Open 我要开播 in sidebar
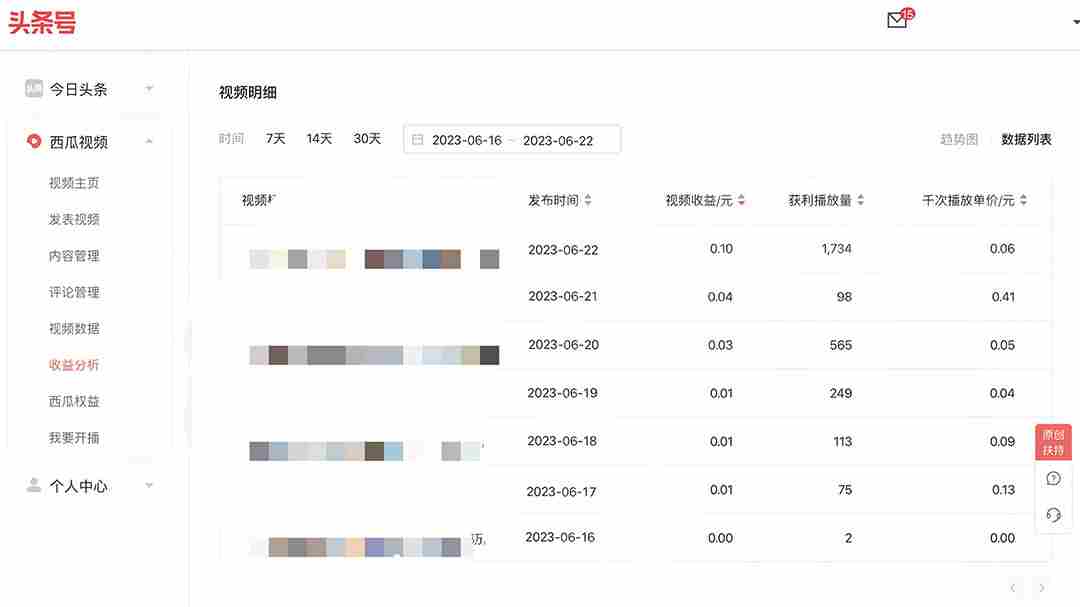The image size is (1080, 607). pos(74,438)
